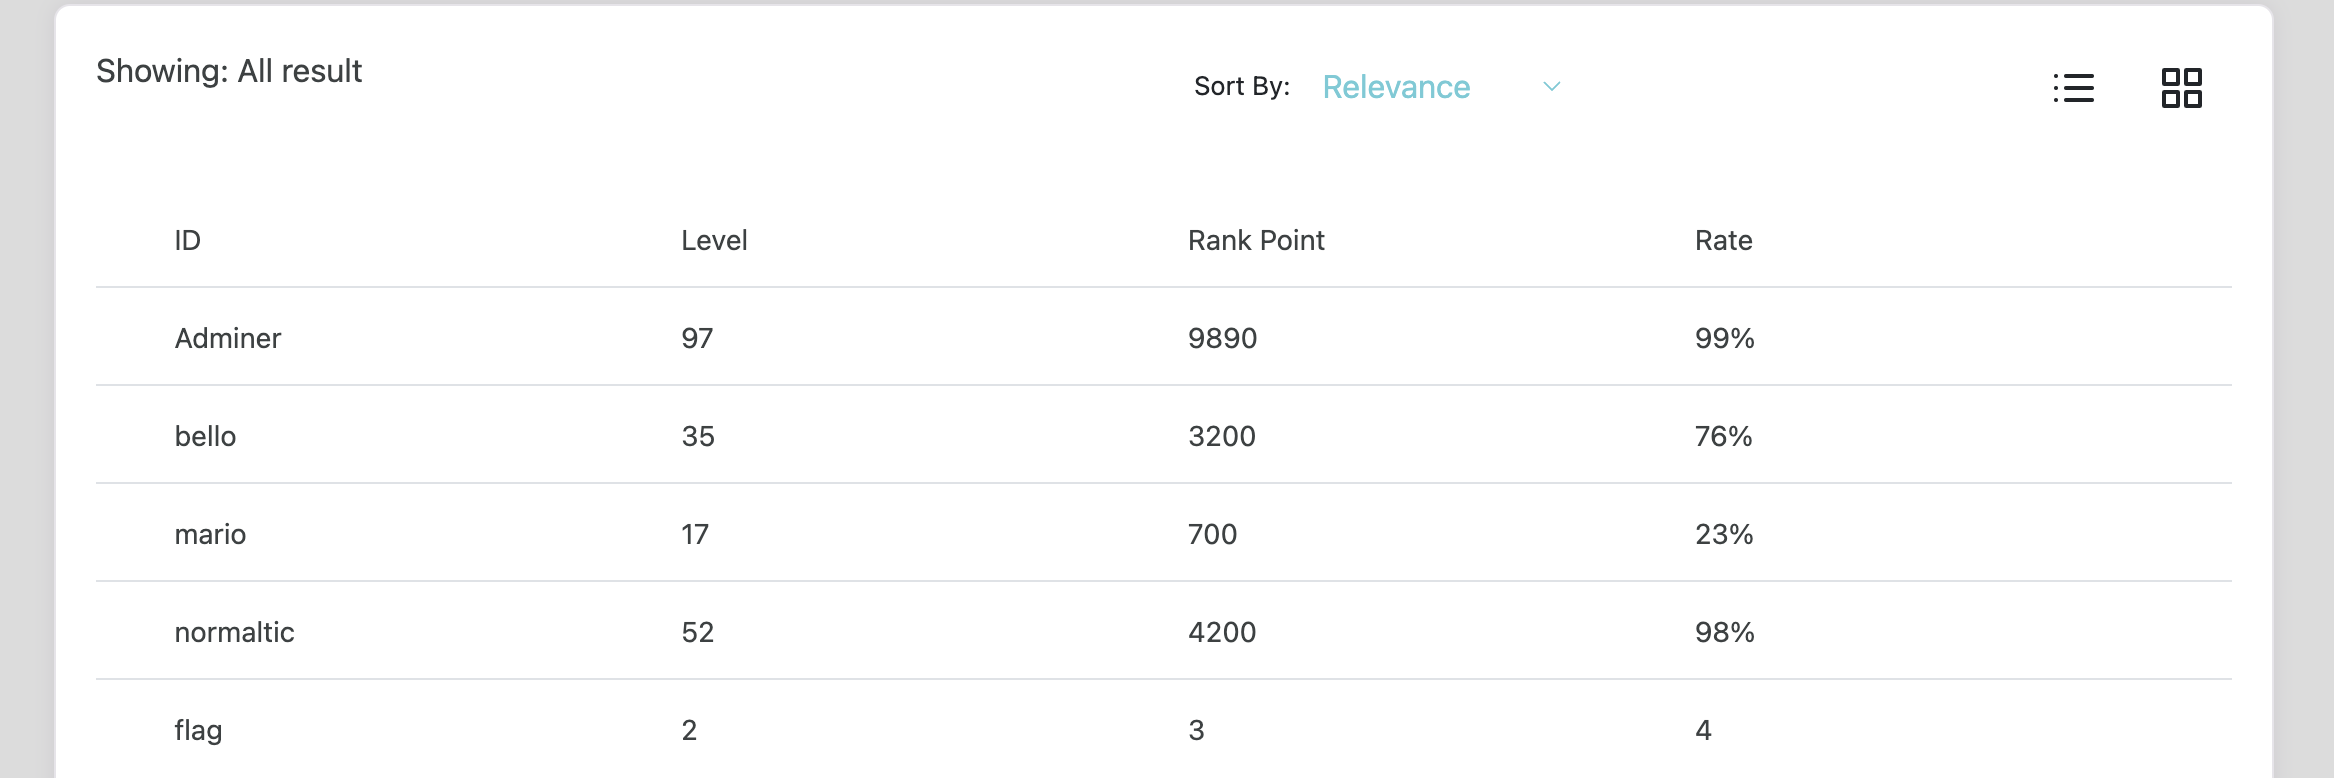Select Rank Point value 9890
2334x778 pixels.
point(1222,338)
